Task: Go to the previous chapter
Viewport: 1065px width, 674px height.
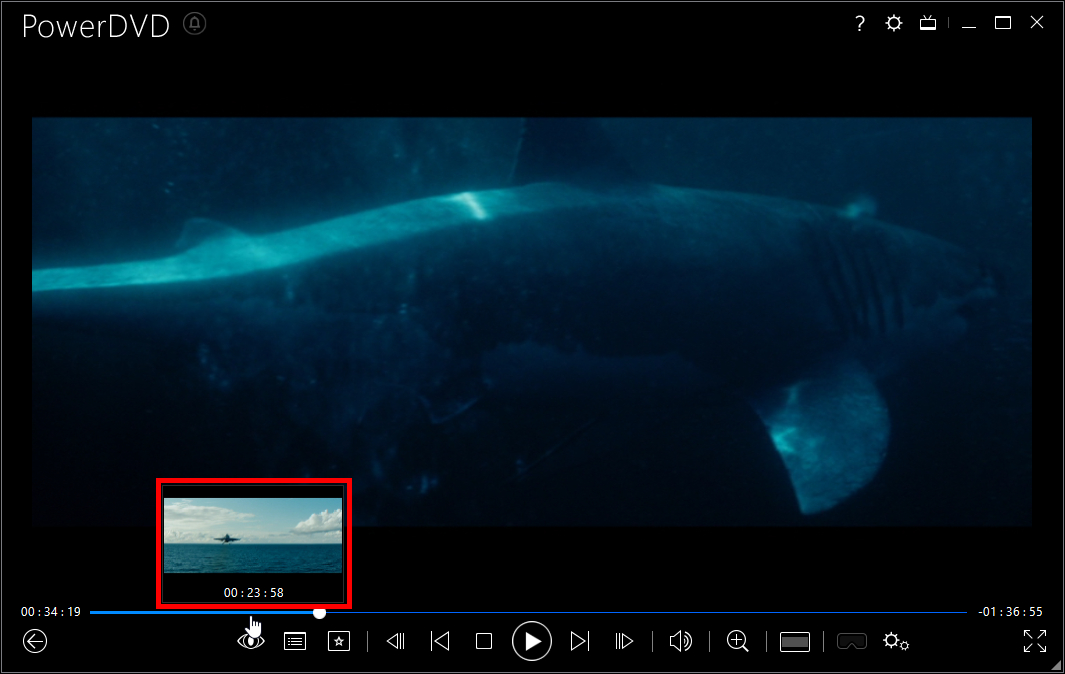Action: pyautogui.click(x=440, y=641)
